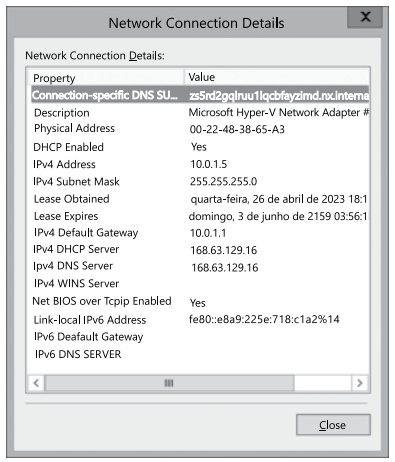Click the horizontal scrollbar right arrow
The image size is (395, 462).
tap(360, 383)
